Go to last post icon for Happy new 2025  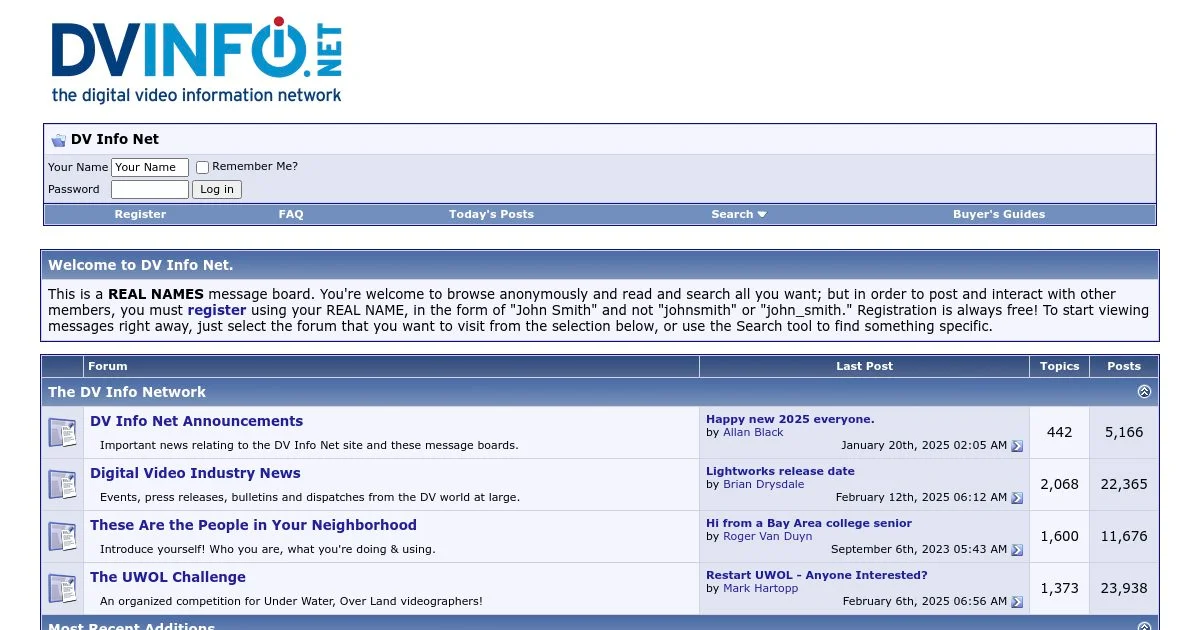point(1017,446)
